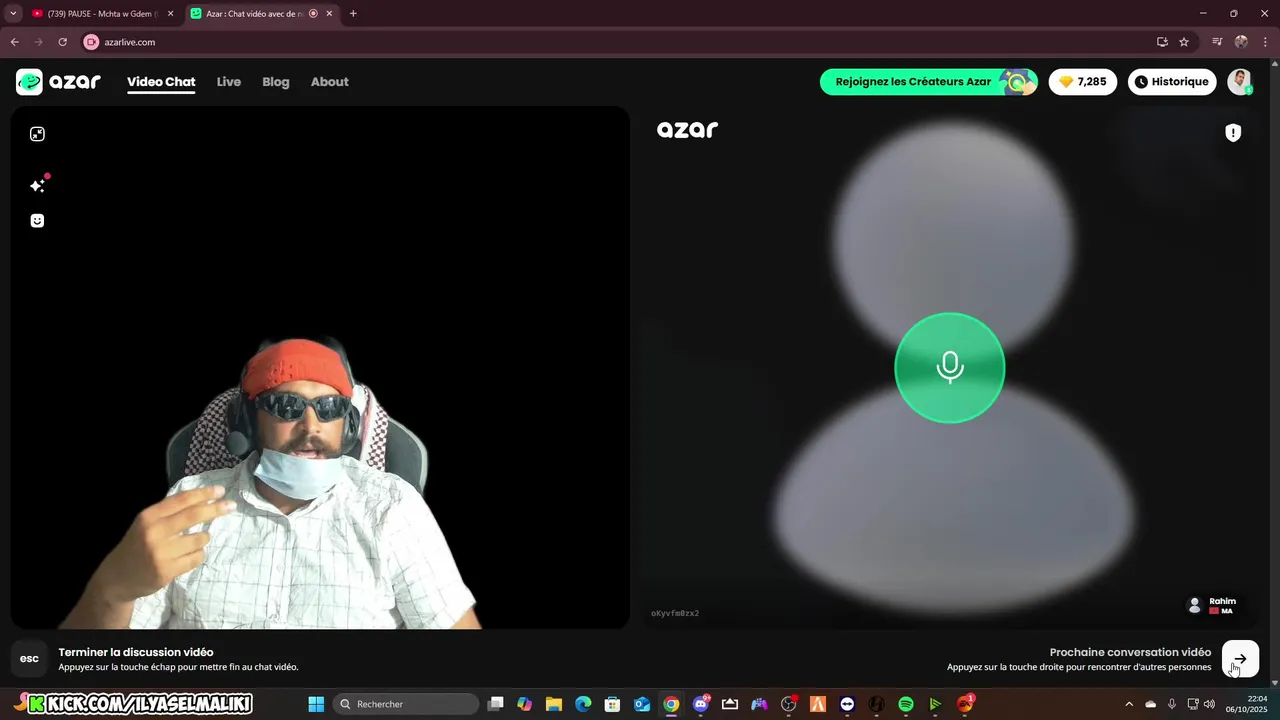Viewport: 1280px width, 720px height.
Task: Close the Azar browser tab
Action: [329, 14]
